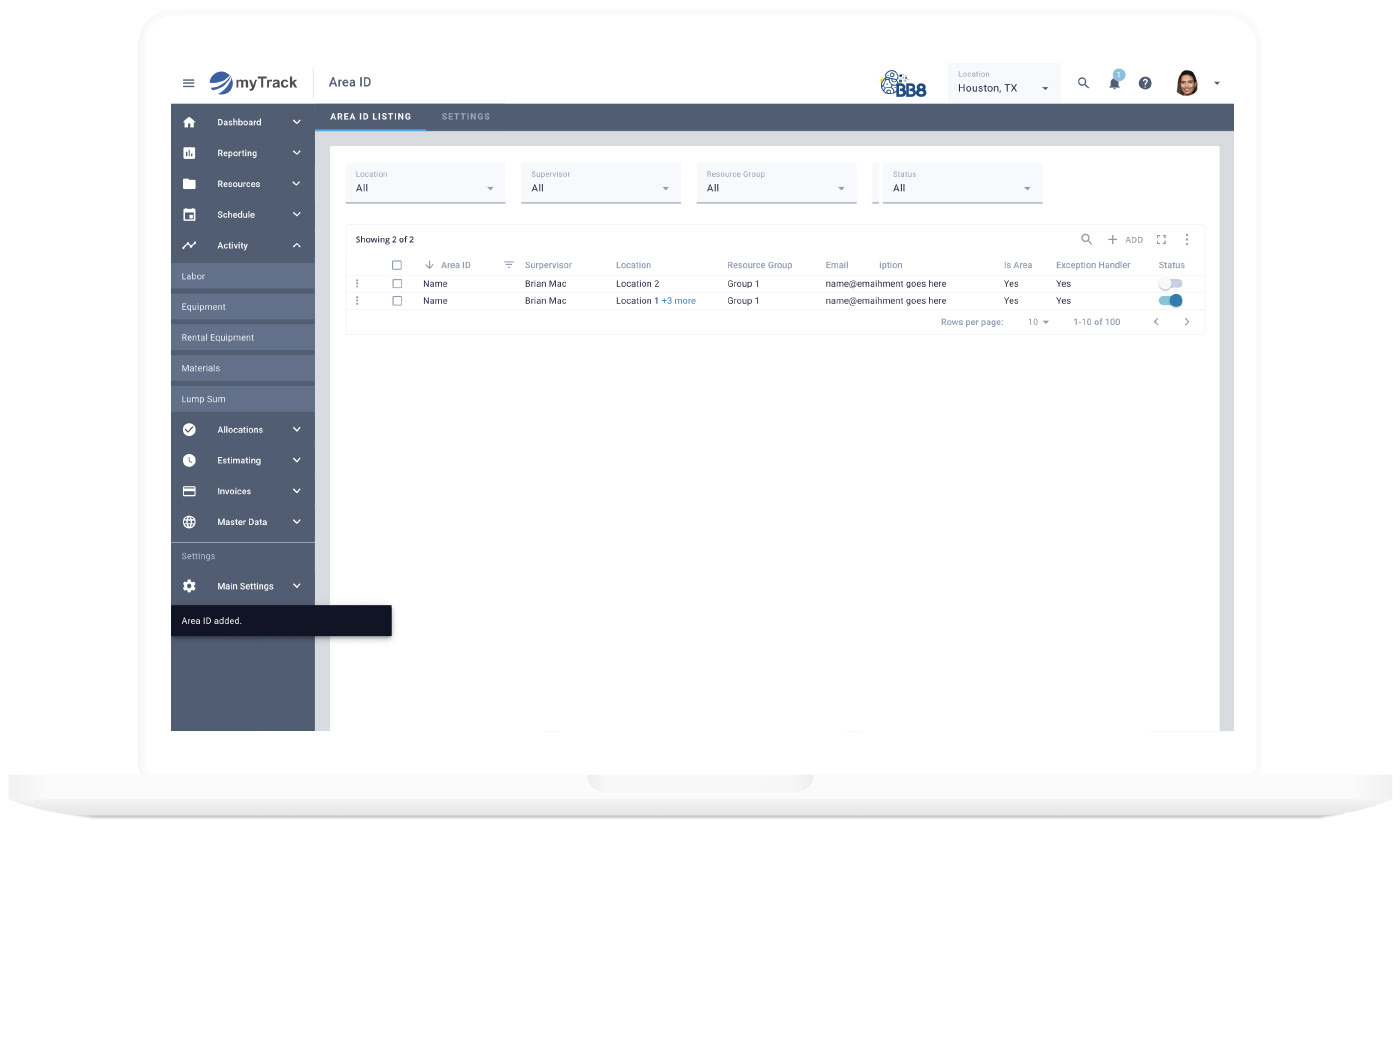Open row actions for the Location 1 row
This screenshot has height=1050, width=1400.
357,301
